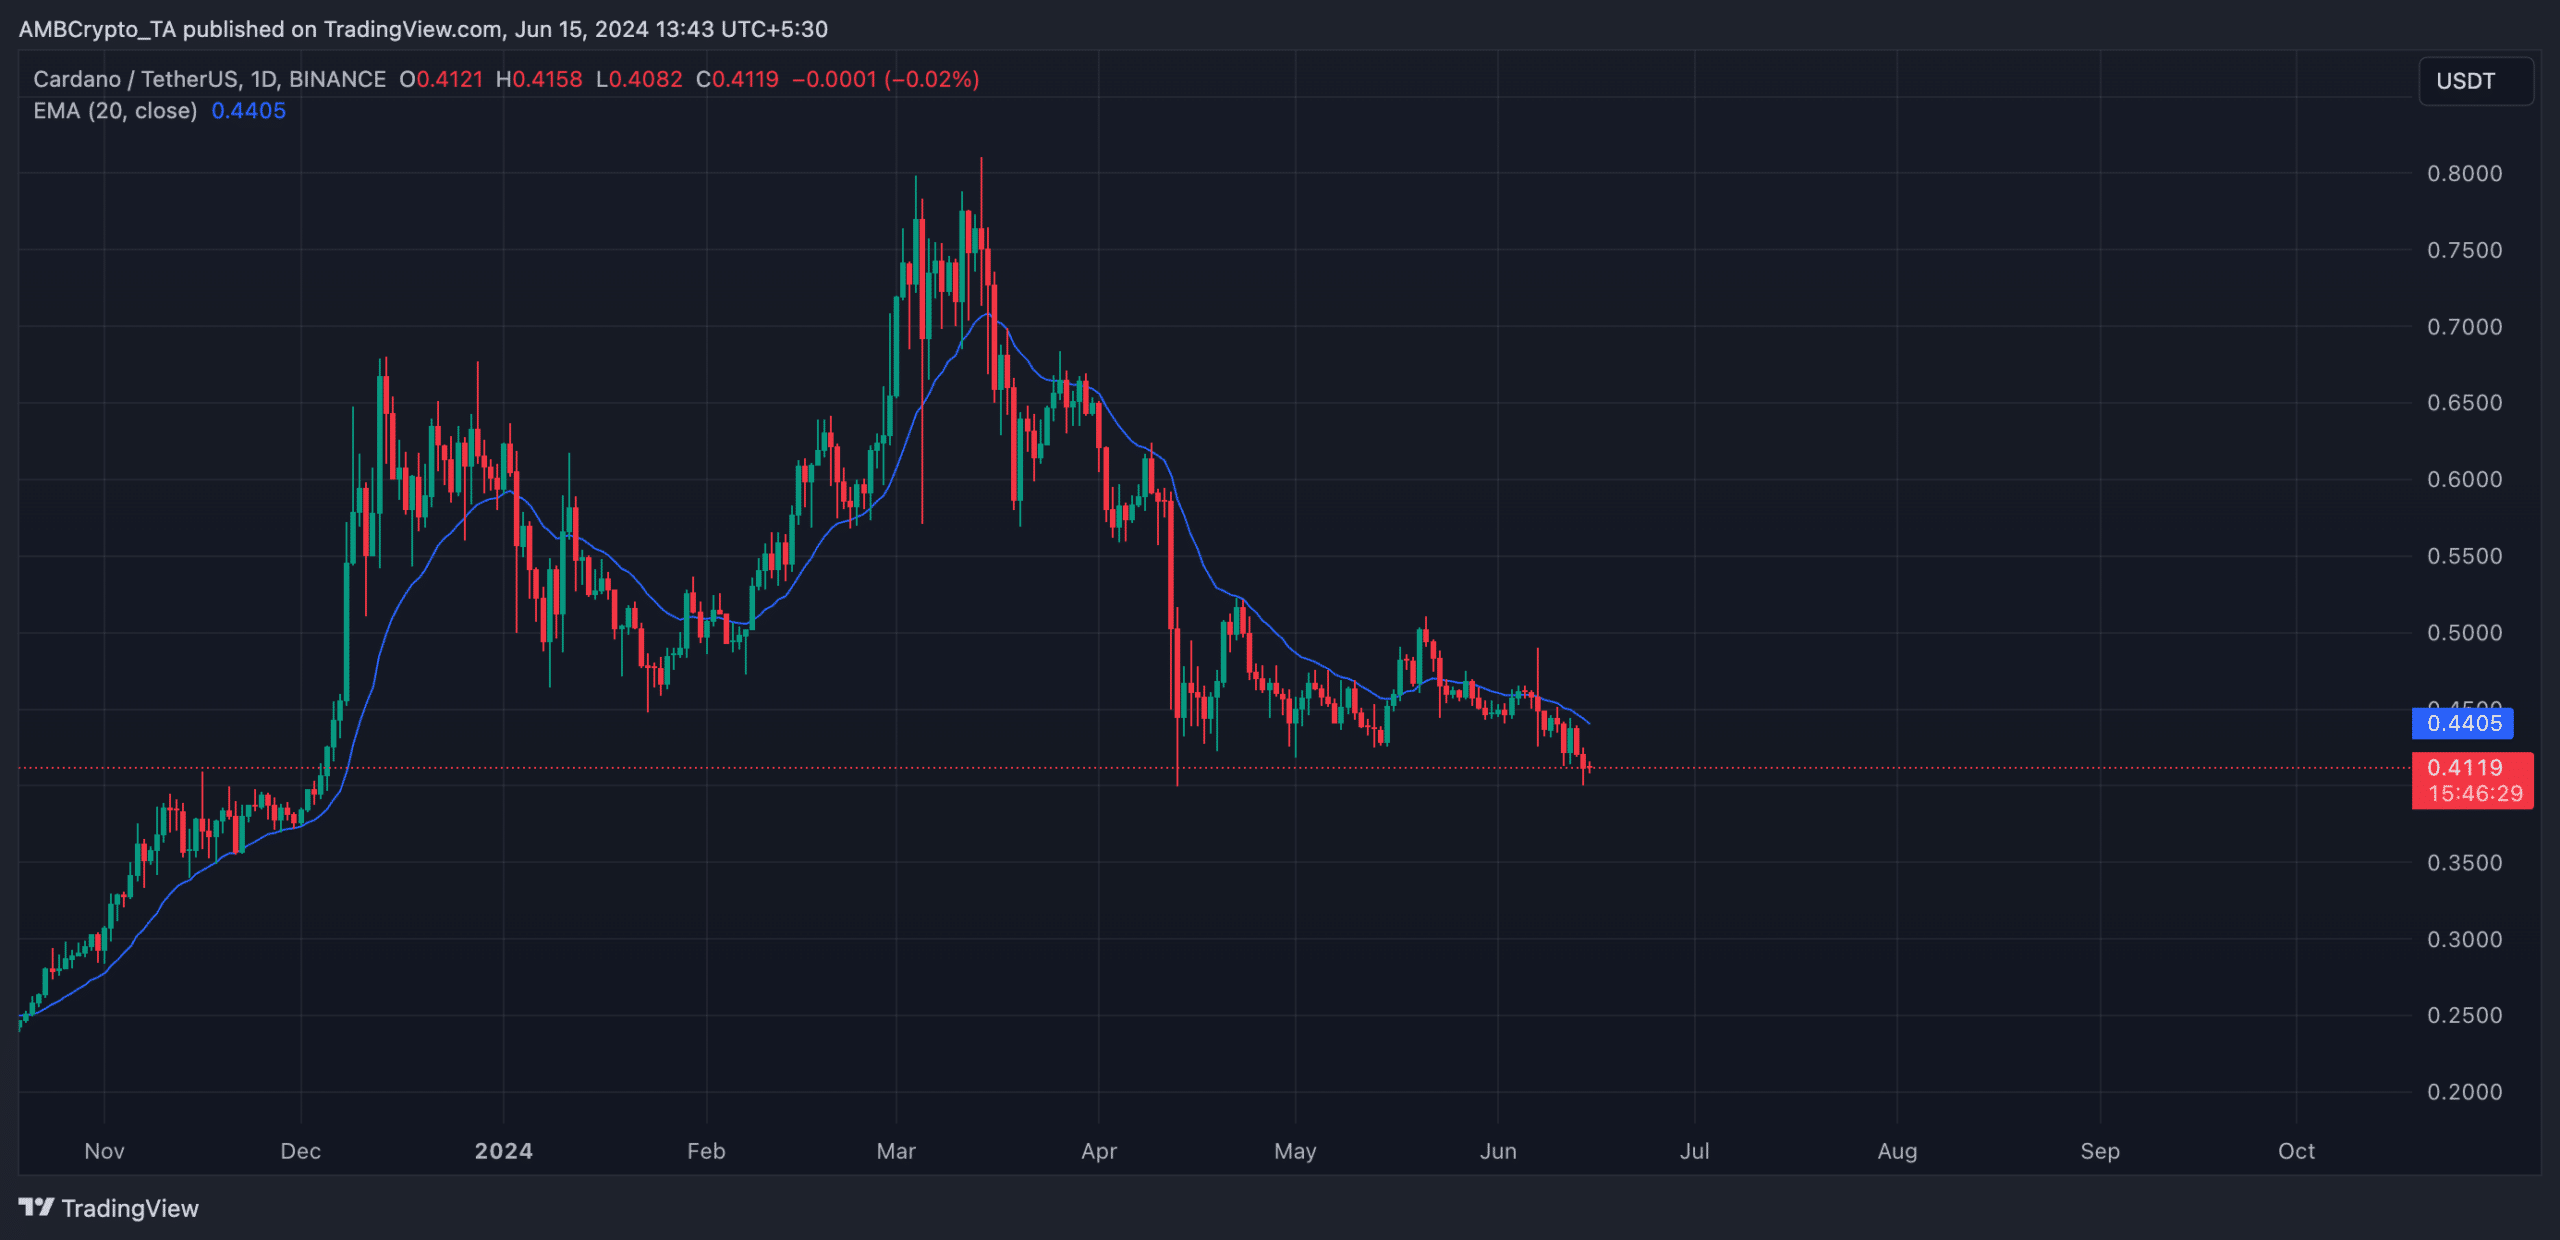Viewport: 2560px width, 1240px height.
Task: Click the Cardano / TetherUS symbol title
Action: [209, 79]
